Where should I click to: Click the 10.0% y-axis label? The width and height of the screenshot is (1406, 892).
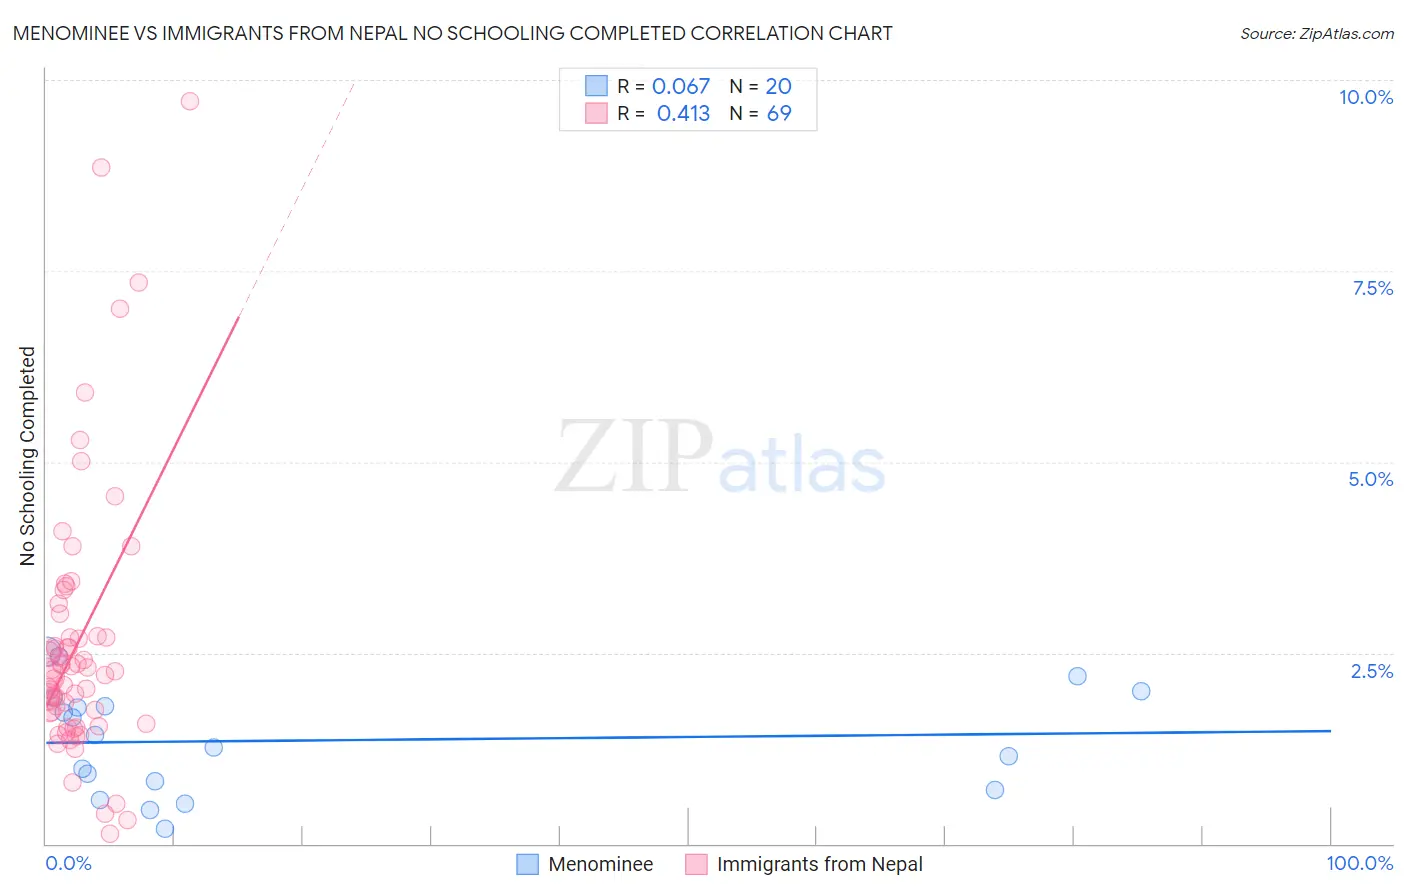(x=1366, y=97)
